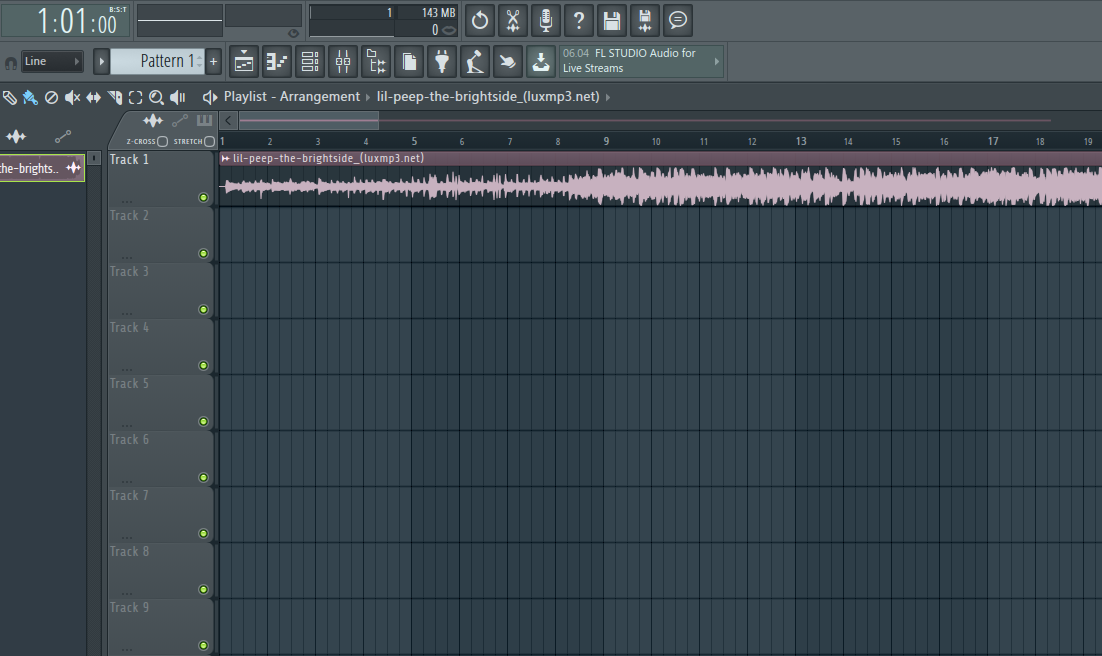Mute Track 7 using its green light
1102x656 pixels.
tap(204, 534)
